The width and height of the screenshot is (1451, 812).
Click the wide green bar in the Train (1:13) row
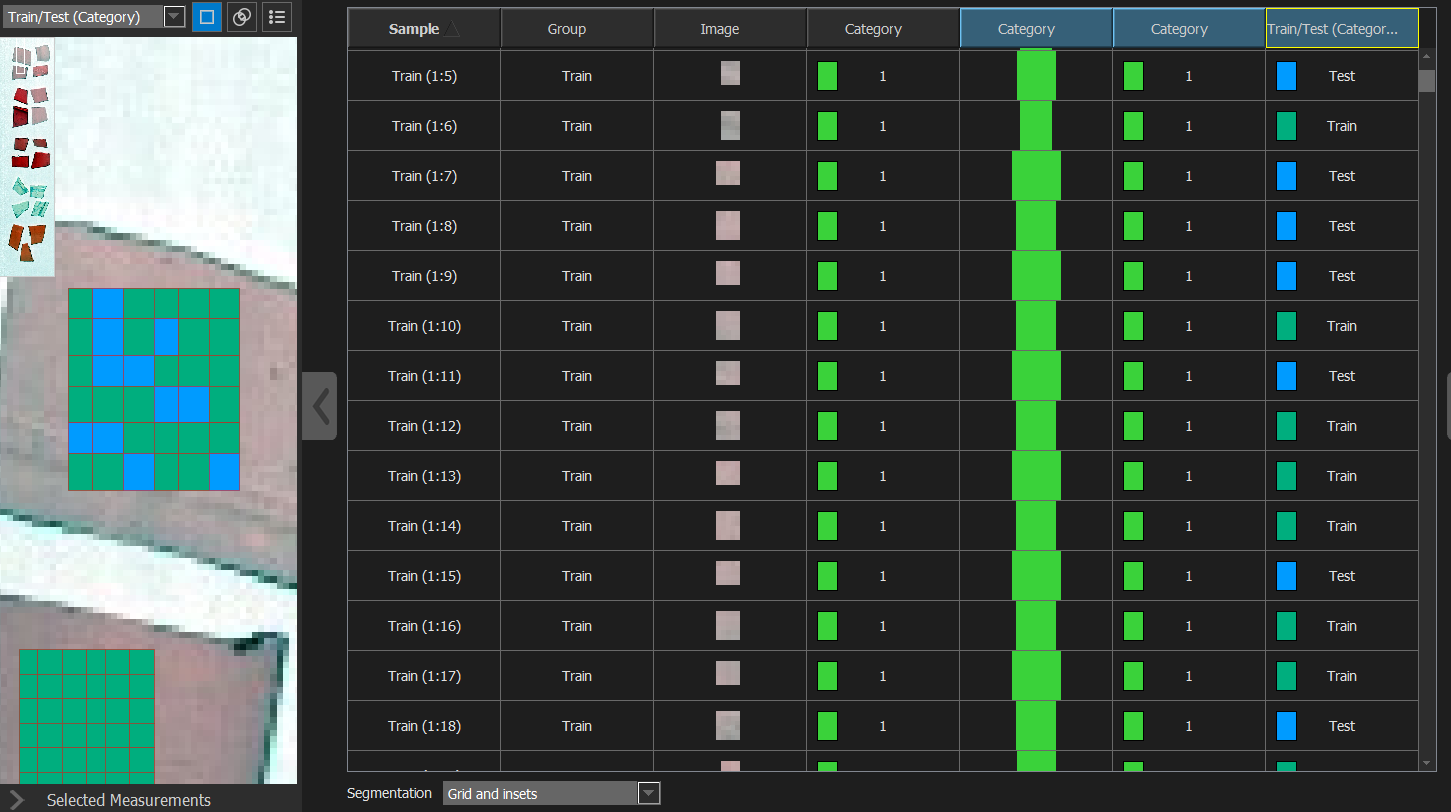(x=1036, y=476)
